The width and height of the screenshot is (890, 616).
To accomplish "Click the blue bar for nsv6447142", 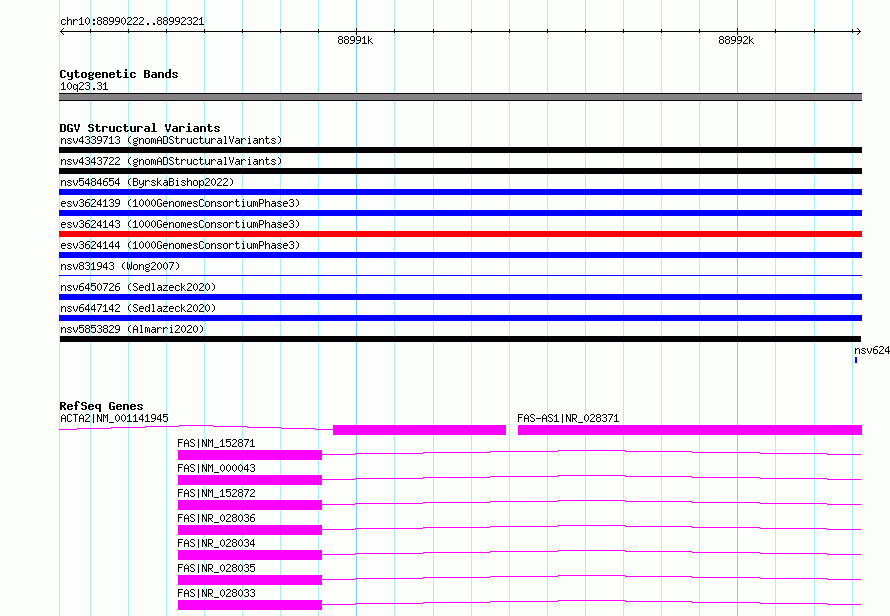I will (460, 318).
